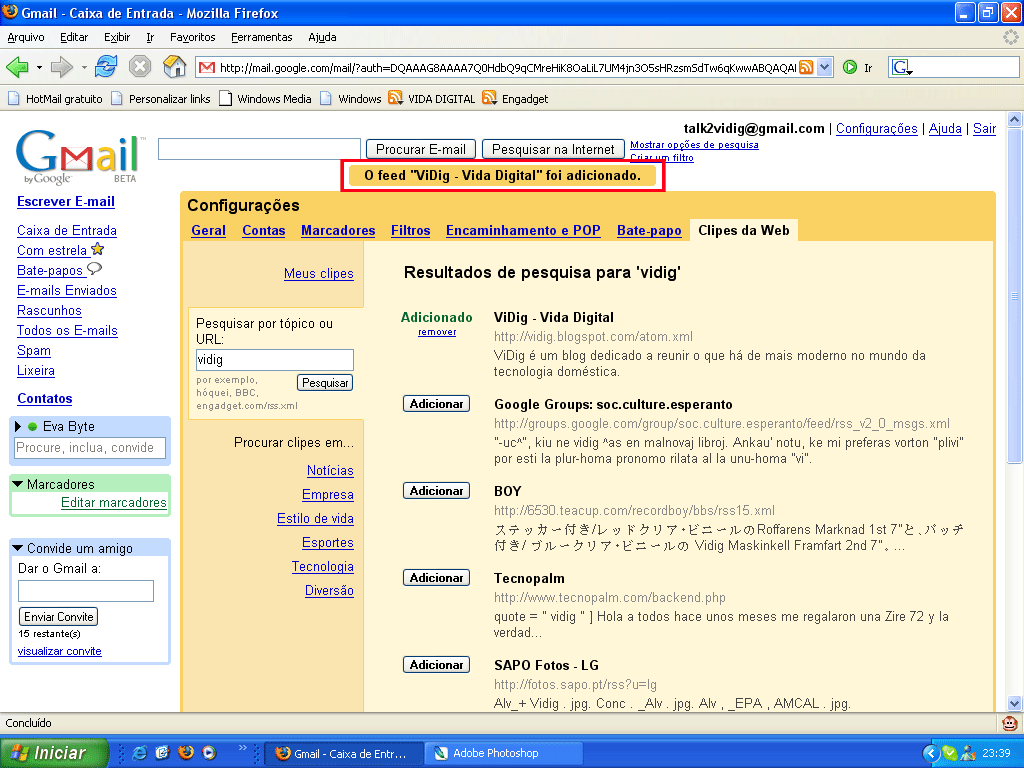Open the Favoritos menu

tap(193, 37)
